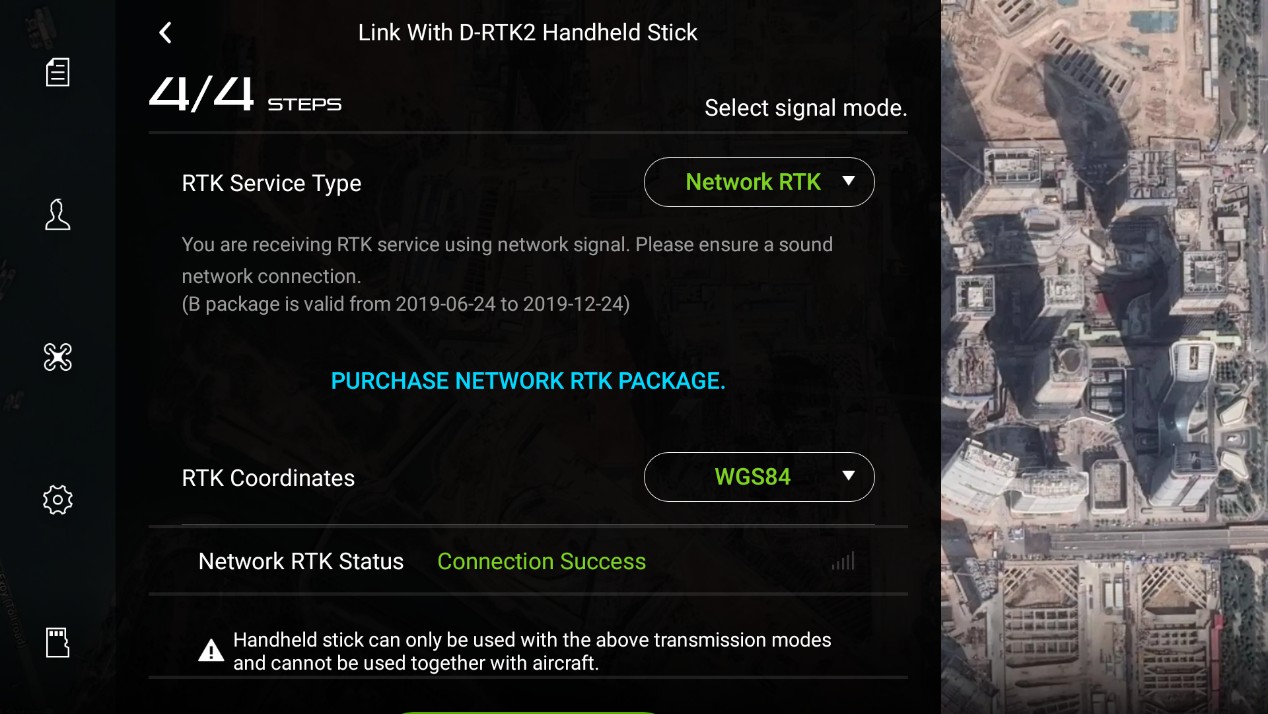
Task: Open settings via the gear icon
Action: 58,499
